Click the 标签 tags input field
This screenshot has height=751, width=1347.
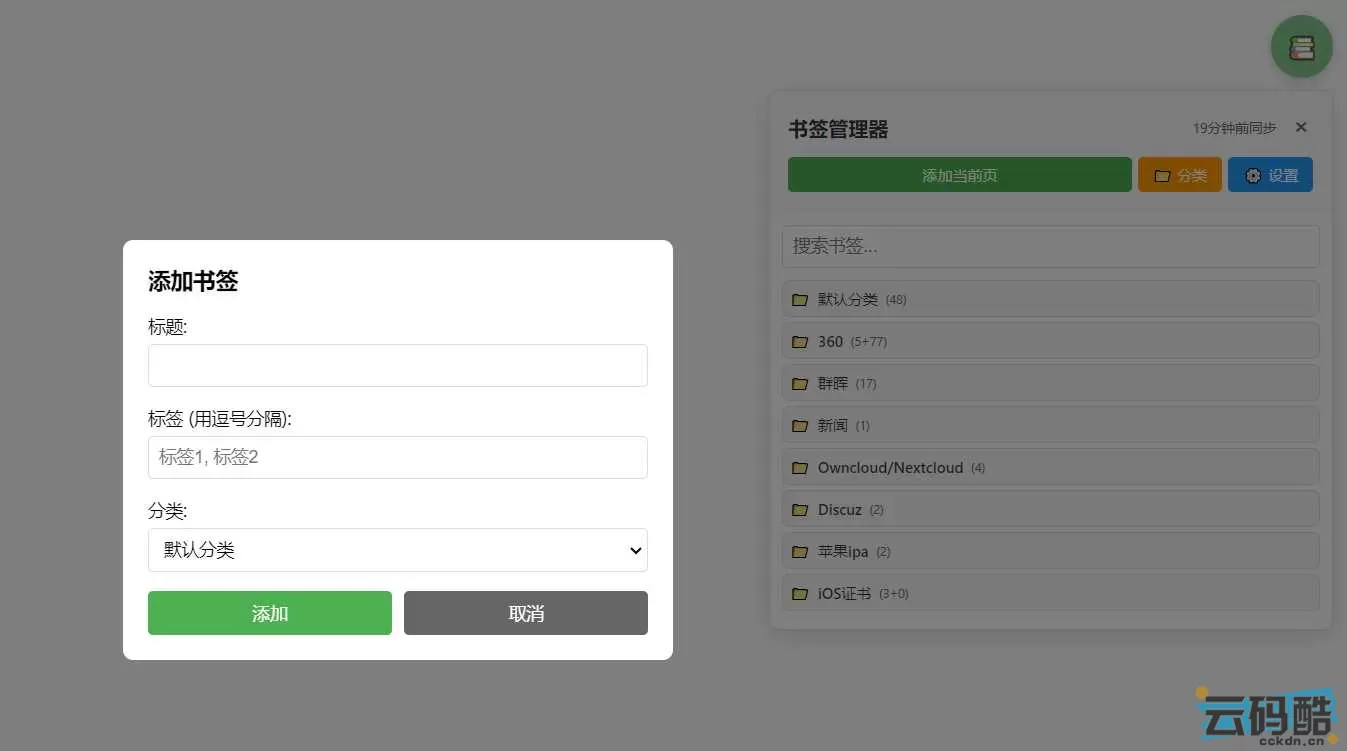tap(397, 457)
